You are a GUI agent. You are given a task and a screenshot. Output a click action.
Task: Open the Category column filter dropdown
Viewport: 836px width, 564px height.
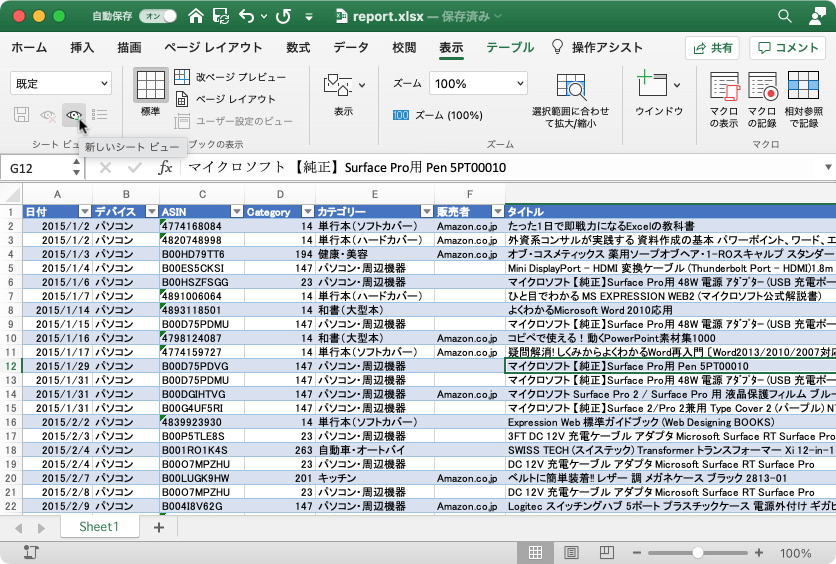click(x=308, y=212)
